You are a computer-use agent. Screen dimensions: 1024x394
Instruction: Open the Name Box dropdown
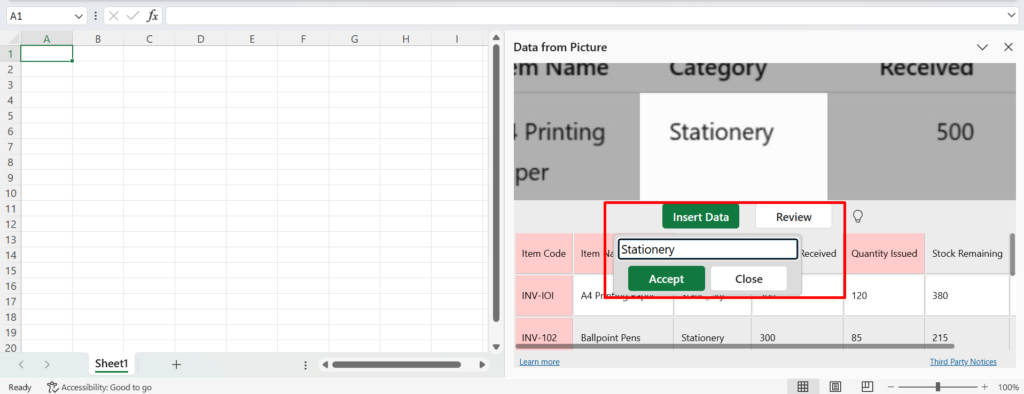click(x=79, y=16)
